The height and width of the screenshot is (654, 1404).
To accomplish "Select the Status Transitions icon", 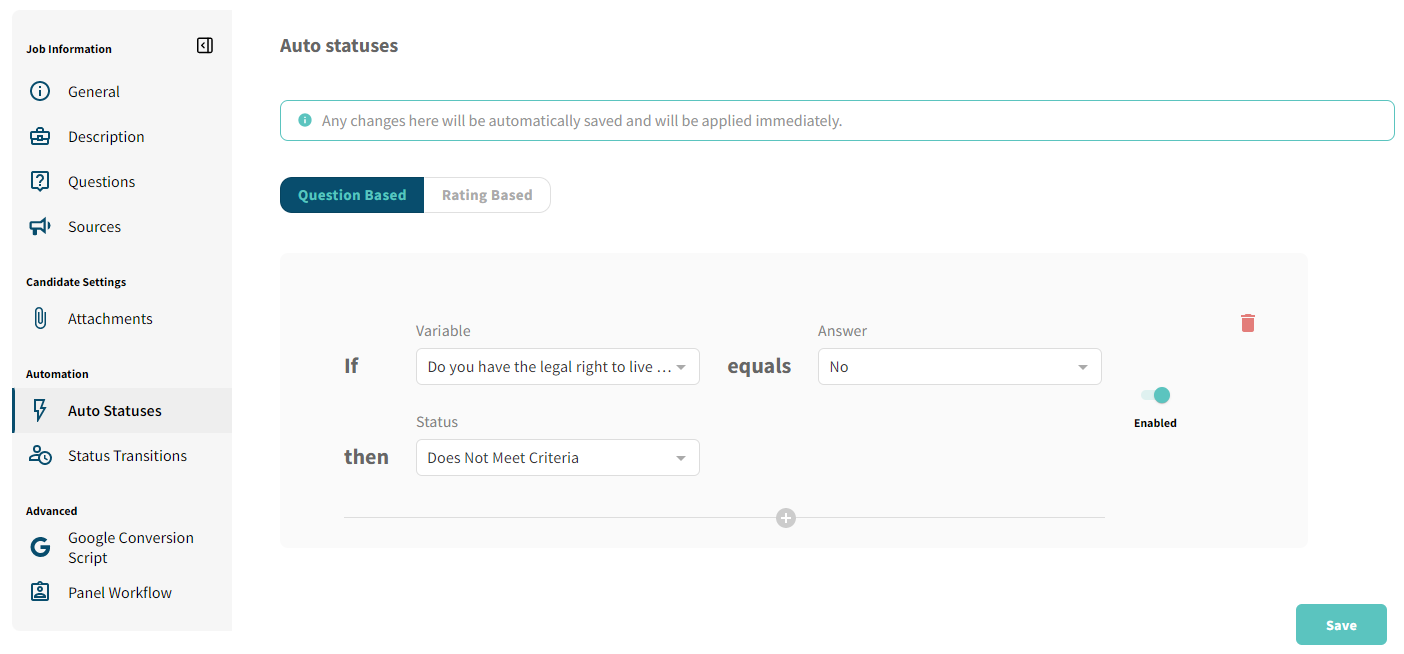I will 39,455.
